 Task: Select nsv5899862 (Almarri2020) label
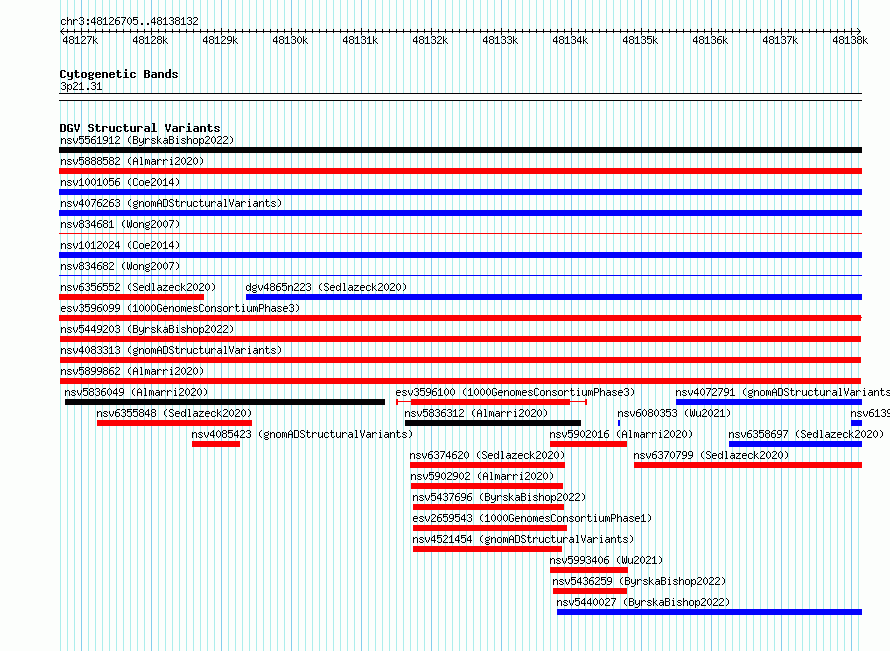(132, 371)
